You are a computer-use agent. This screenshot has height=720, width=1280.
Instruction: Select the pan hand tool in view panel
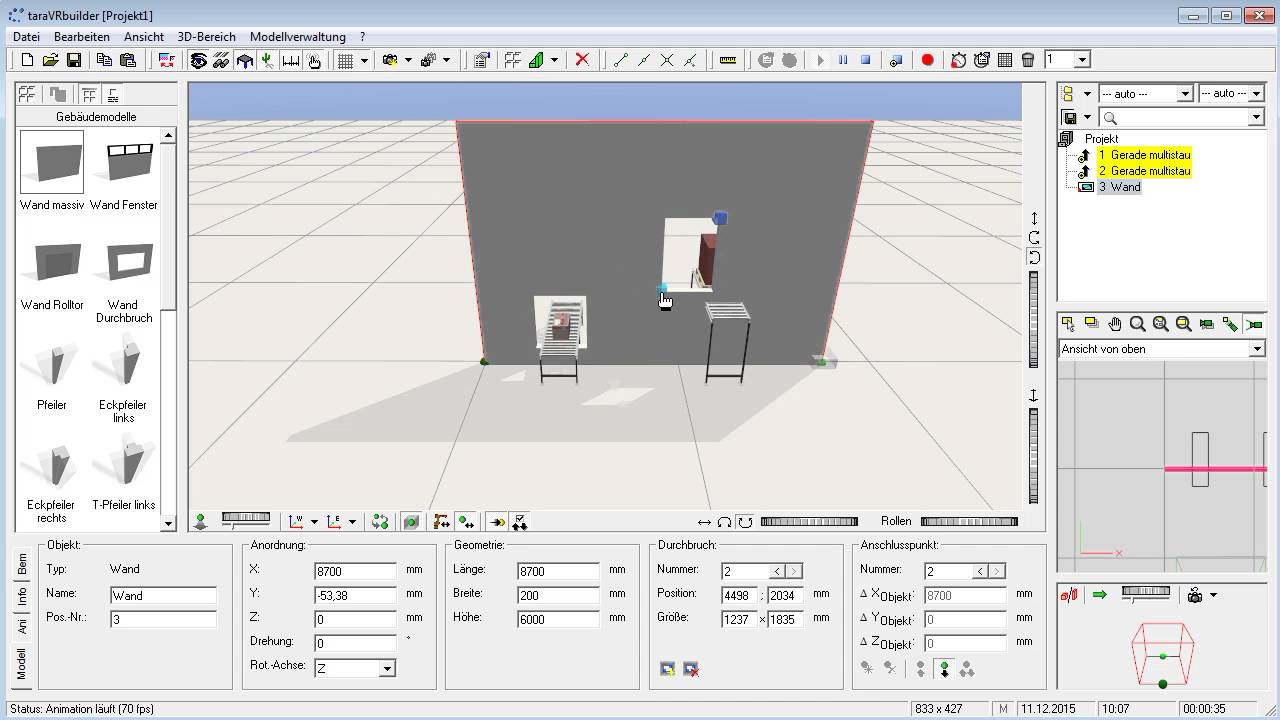pos(1114,324)
